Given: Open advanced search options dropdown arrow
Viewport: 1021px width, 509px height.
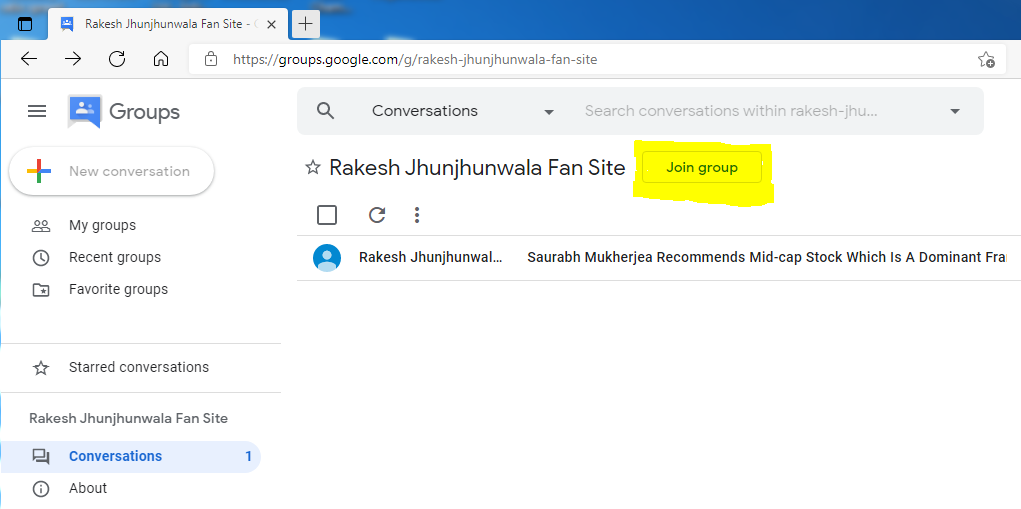Looking at the screenshot, I should click(955, 112).
